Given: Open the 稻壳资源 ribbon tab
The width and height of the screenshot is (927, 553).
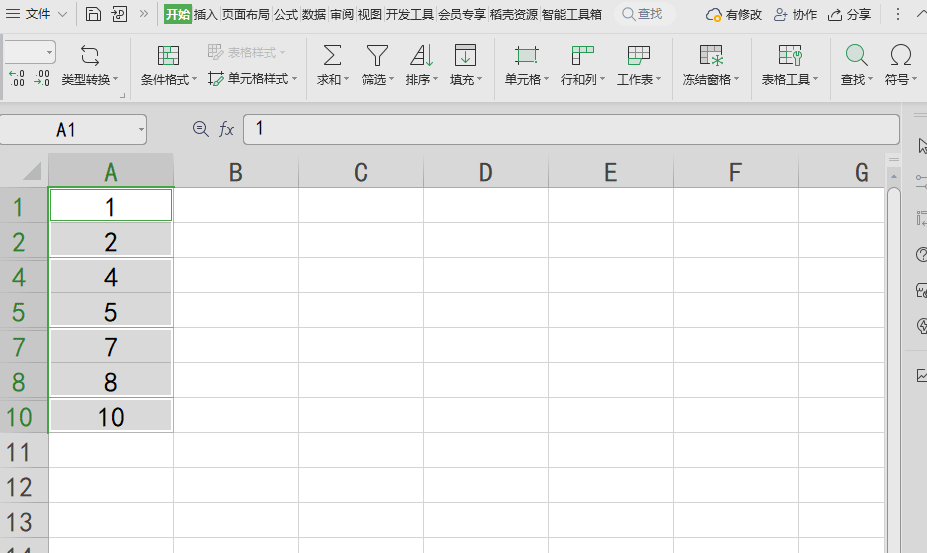Looking at the screenshot, I should (514, 14).
